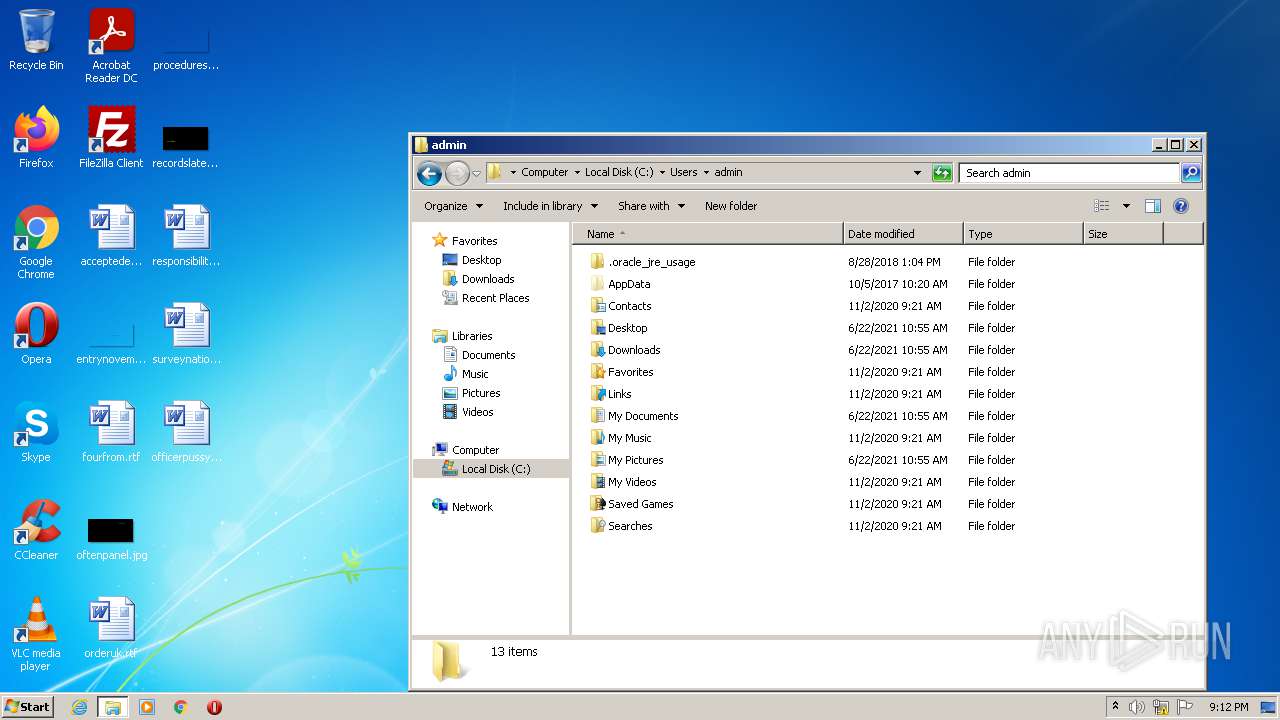Click the Start button

(x=28, y=707)
